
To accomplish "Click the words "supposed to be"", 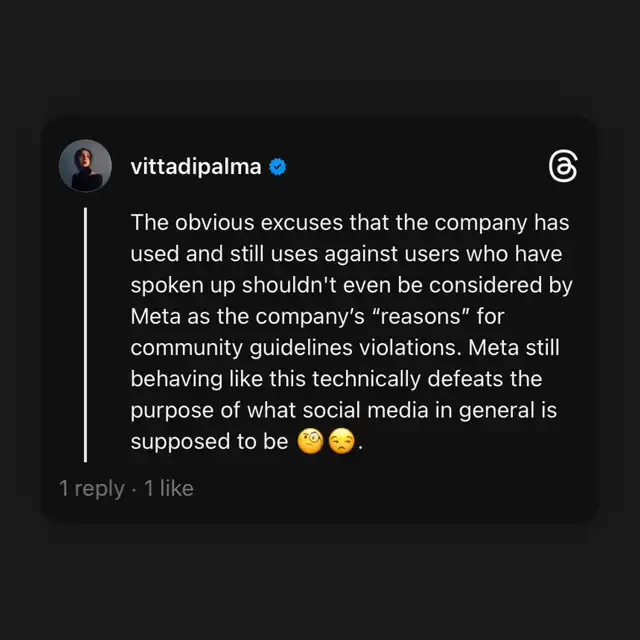I will [209, 442].
